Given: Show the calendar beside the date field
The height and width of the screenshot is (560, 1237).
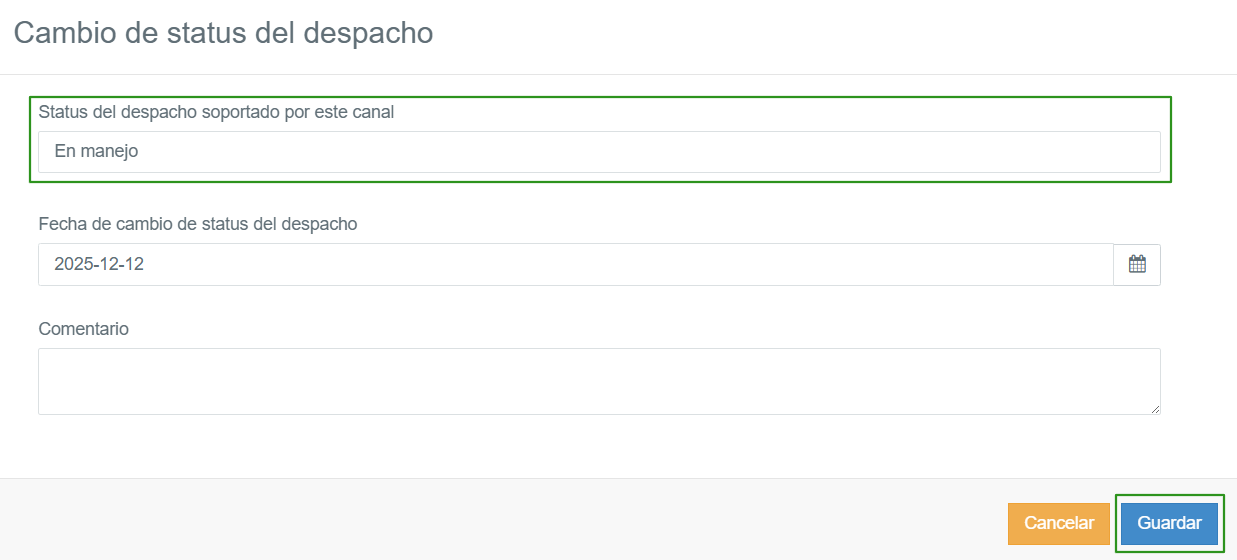Looking at the screenshot, I should pyautogui.click(x=1137, y=265).
